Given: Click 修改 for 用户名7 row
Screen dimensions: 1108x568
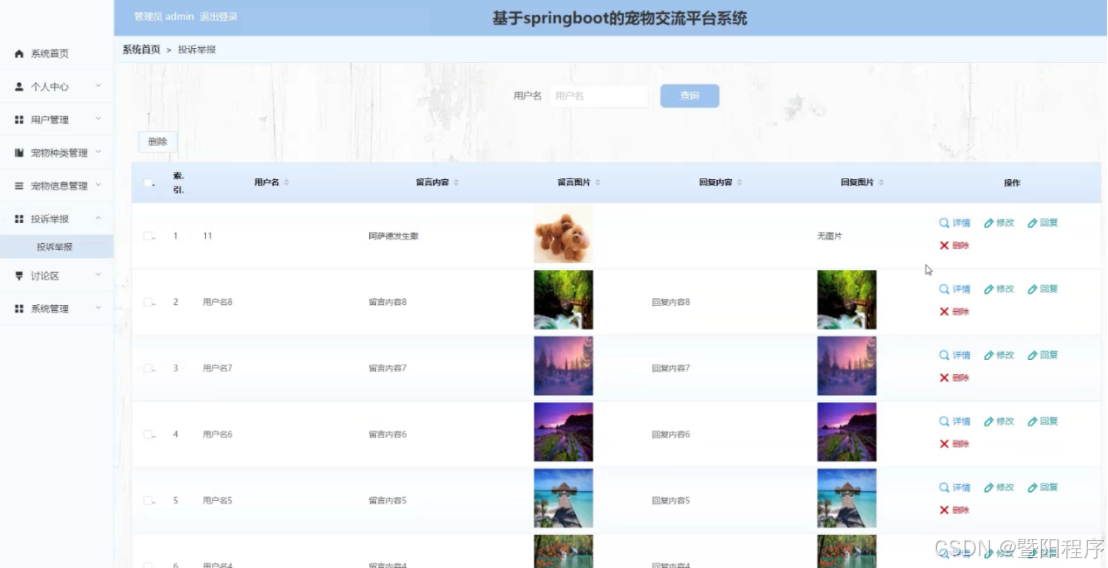Looking at the screenshot, I should coord(999,355).
